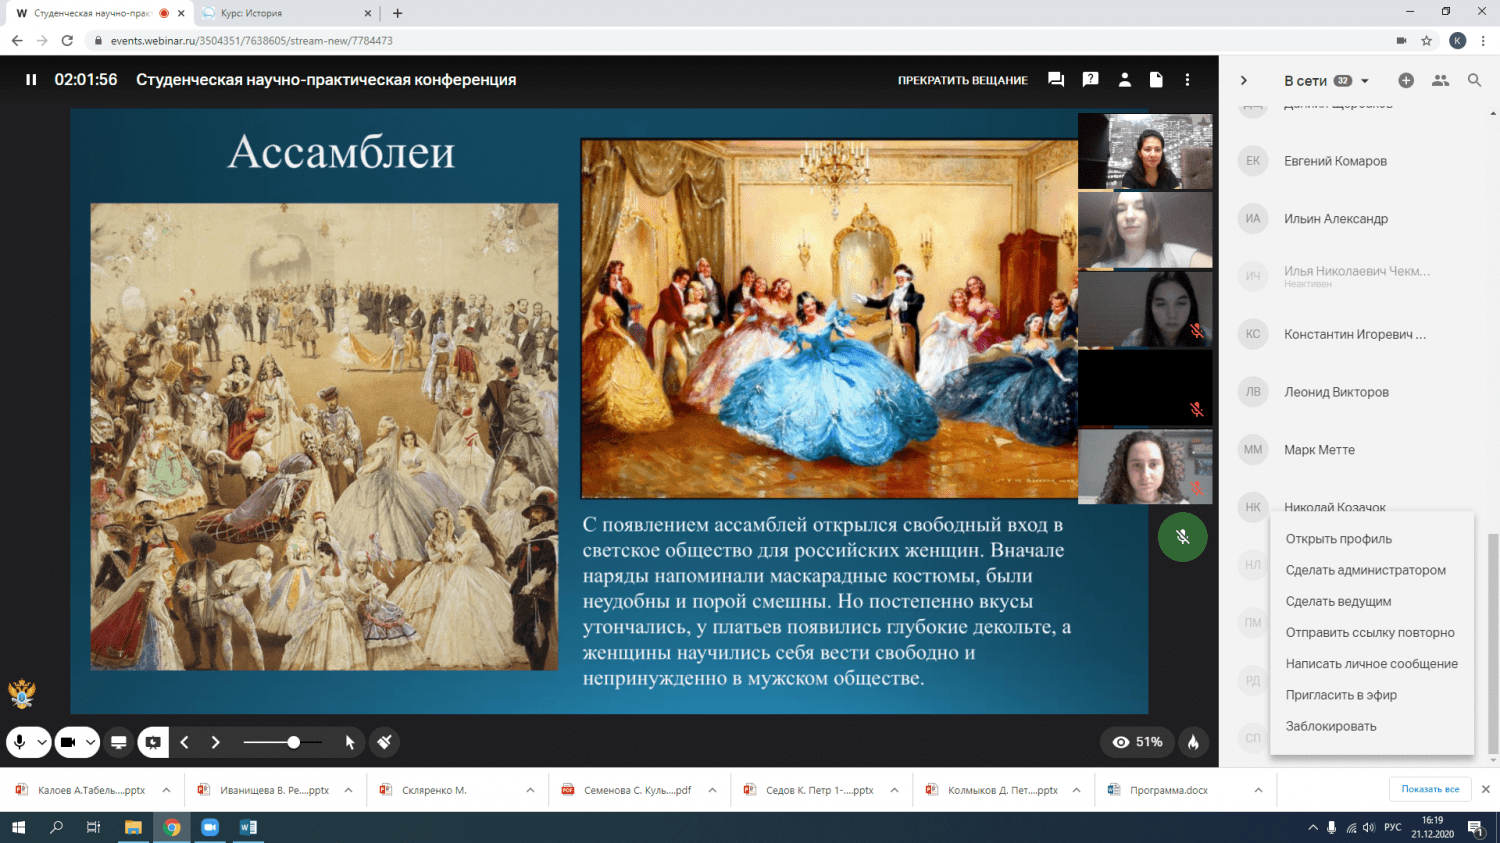Viewport: 1500px width, 843px height.
Task: Click the group people icon in sidebar
Action: click(x=1440, y=81)
